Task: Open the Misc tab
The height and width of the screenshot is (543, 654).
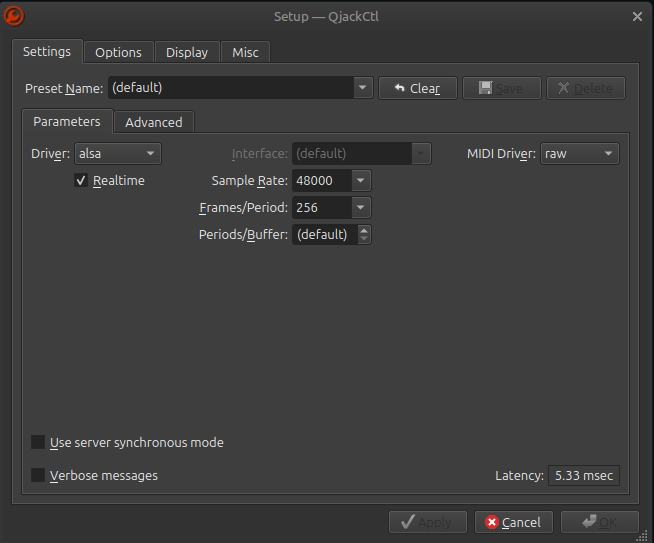Action: (245, 53)
